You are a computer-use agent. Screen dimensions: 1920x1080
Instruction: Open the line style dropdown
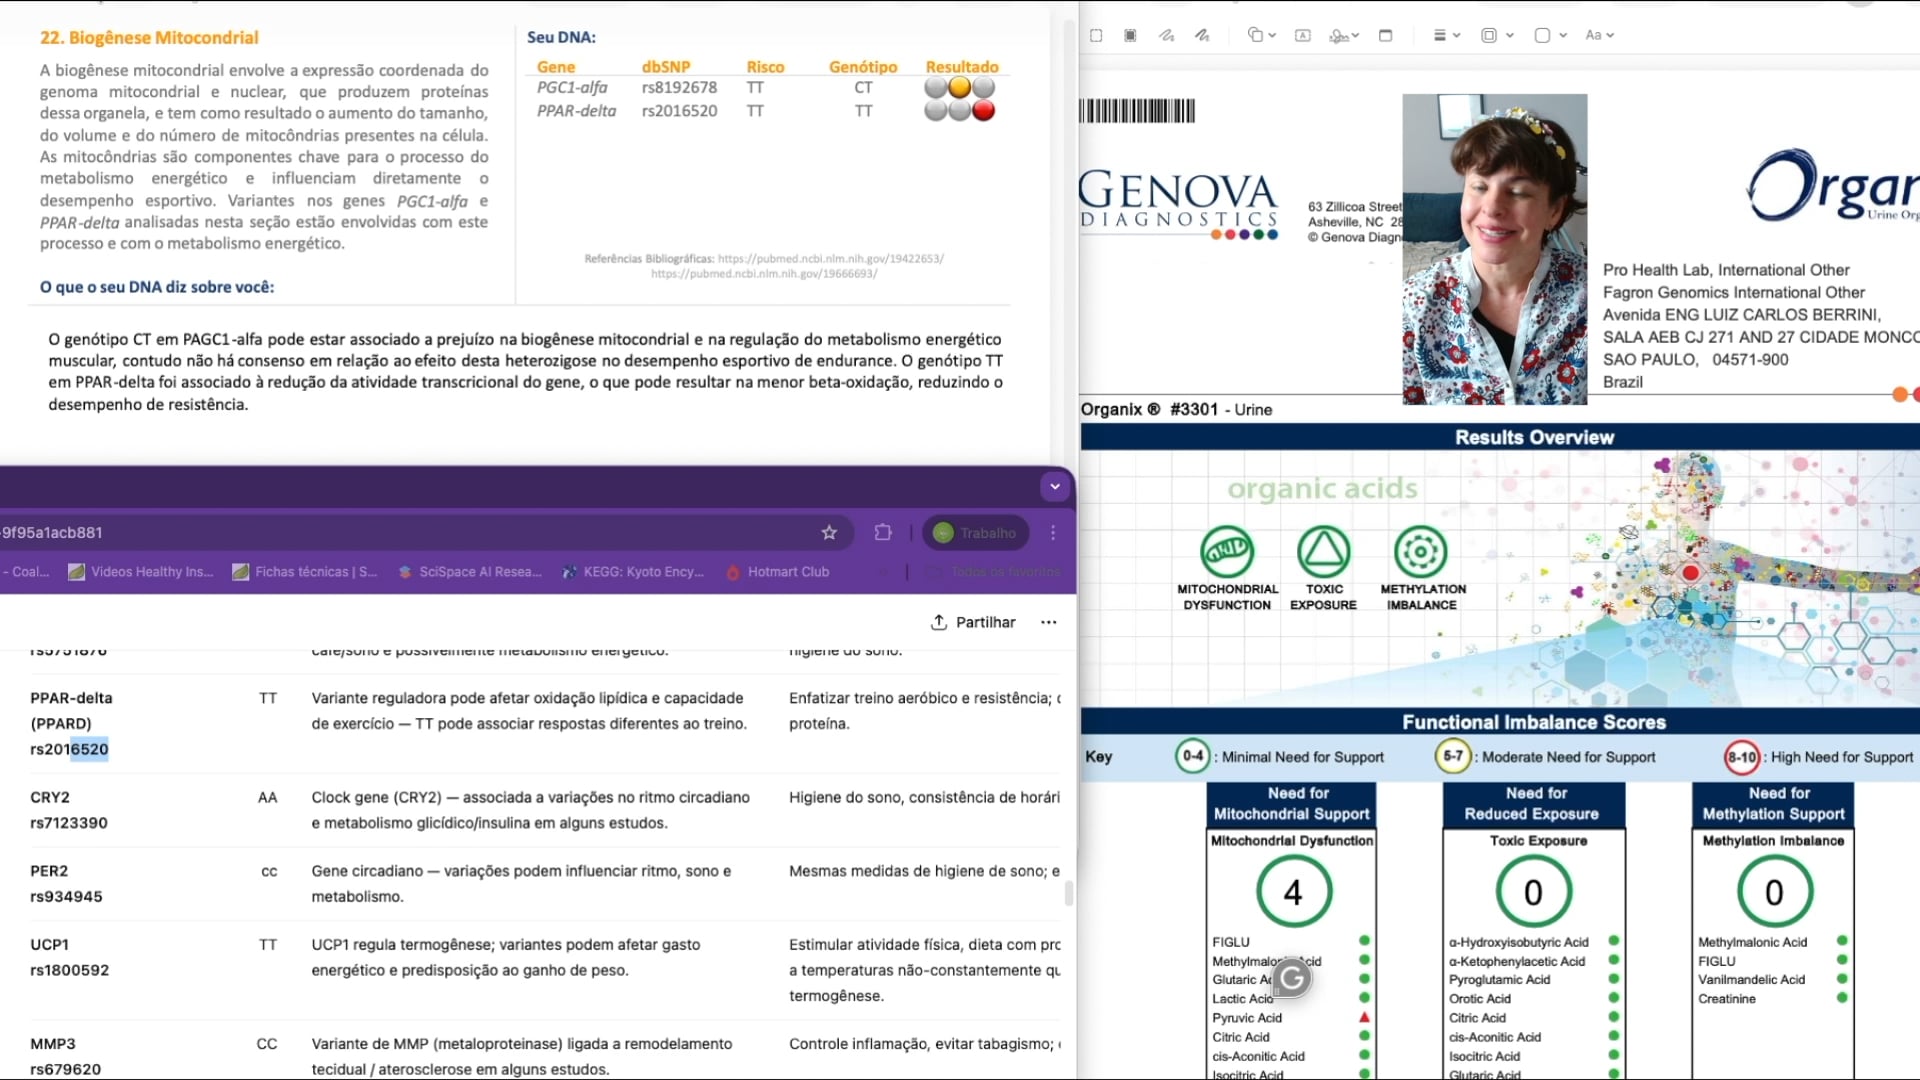1446,35
